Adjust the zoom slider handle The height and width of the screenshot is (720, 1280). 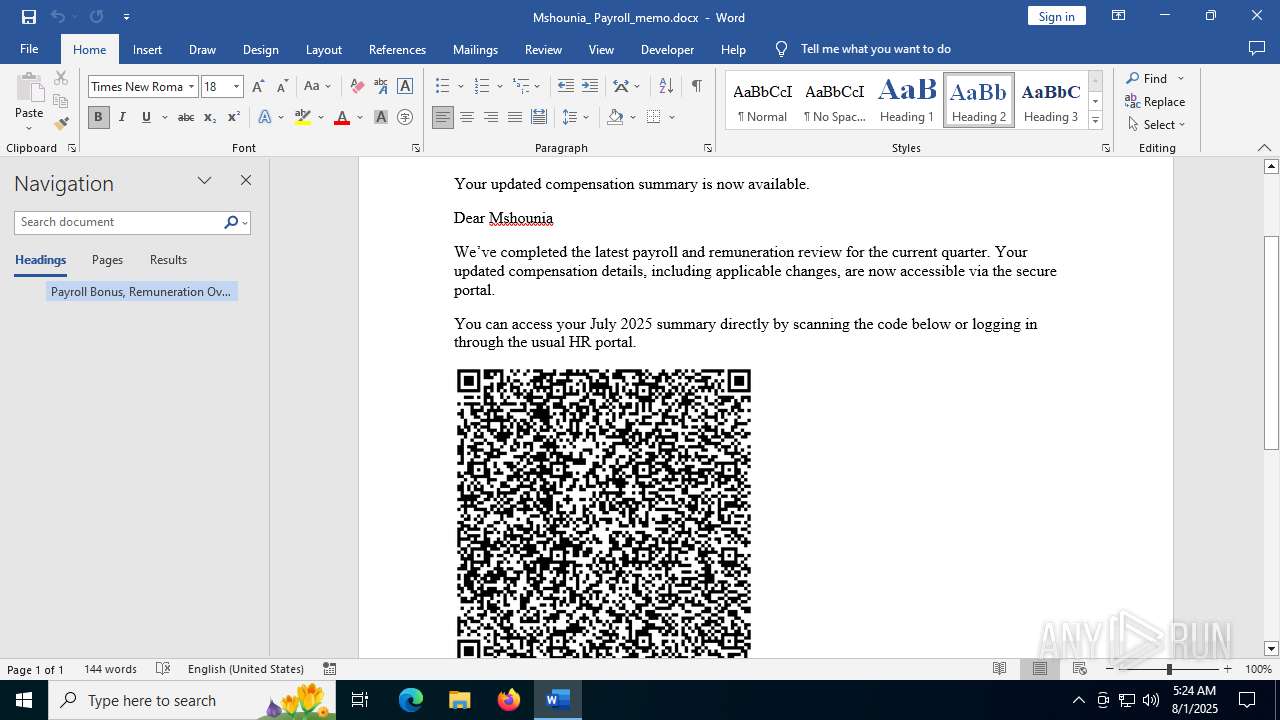(1169, 669)
